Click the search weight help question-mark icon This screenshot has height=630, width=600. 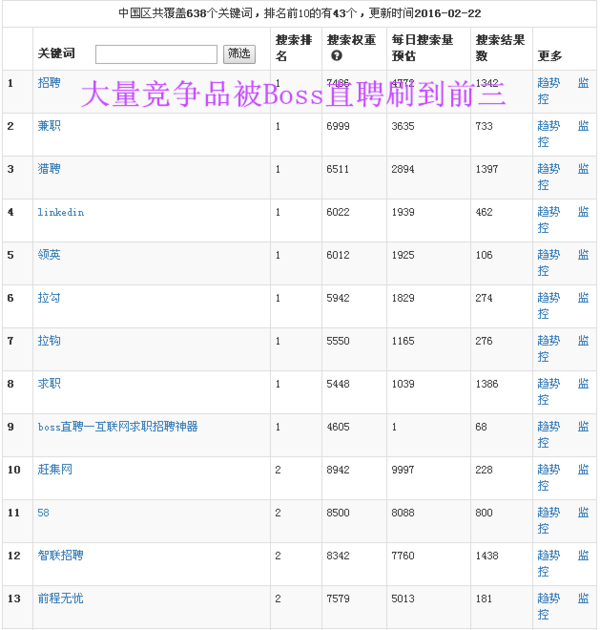tap(337, 56)
